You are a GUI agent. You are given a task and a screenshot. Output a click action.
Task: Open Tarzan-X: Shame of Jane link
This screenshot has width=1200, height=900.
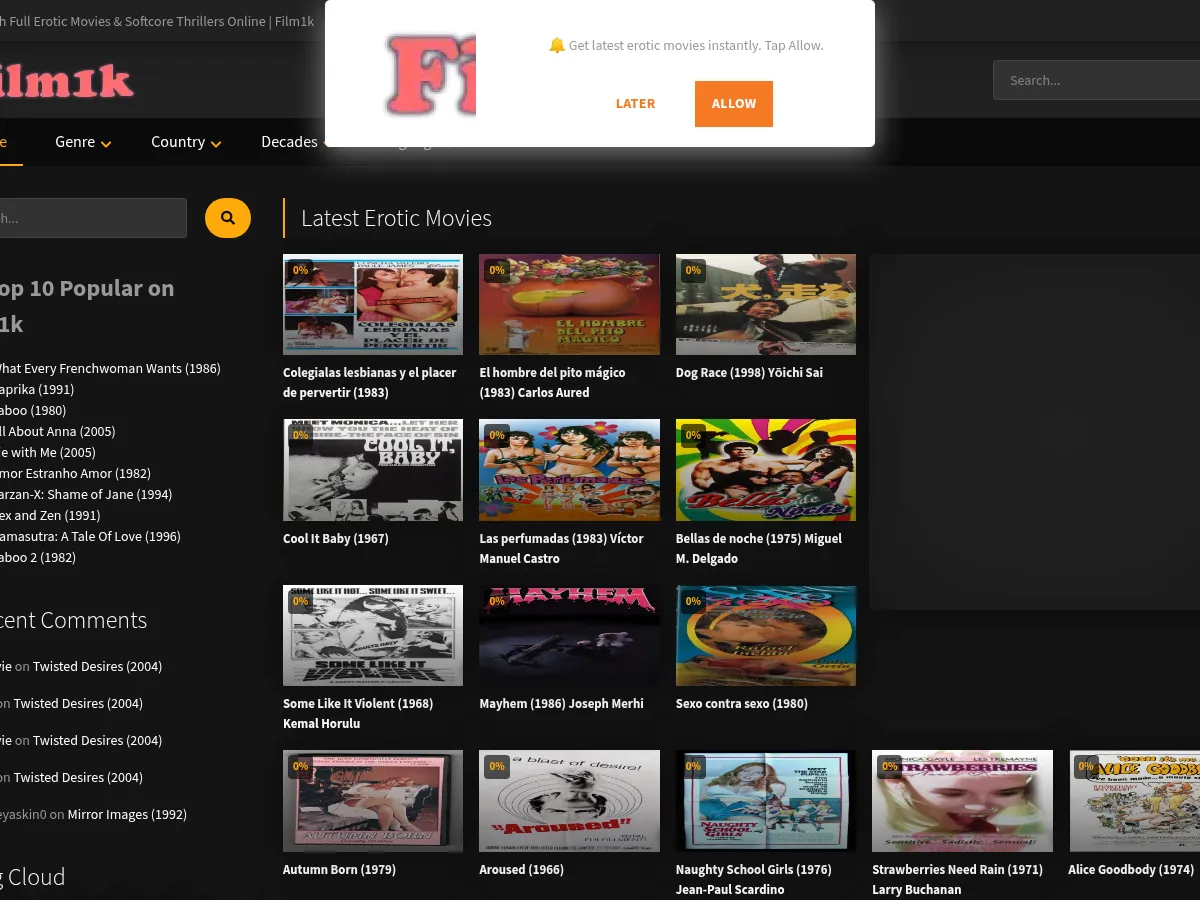coord(86,495)
